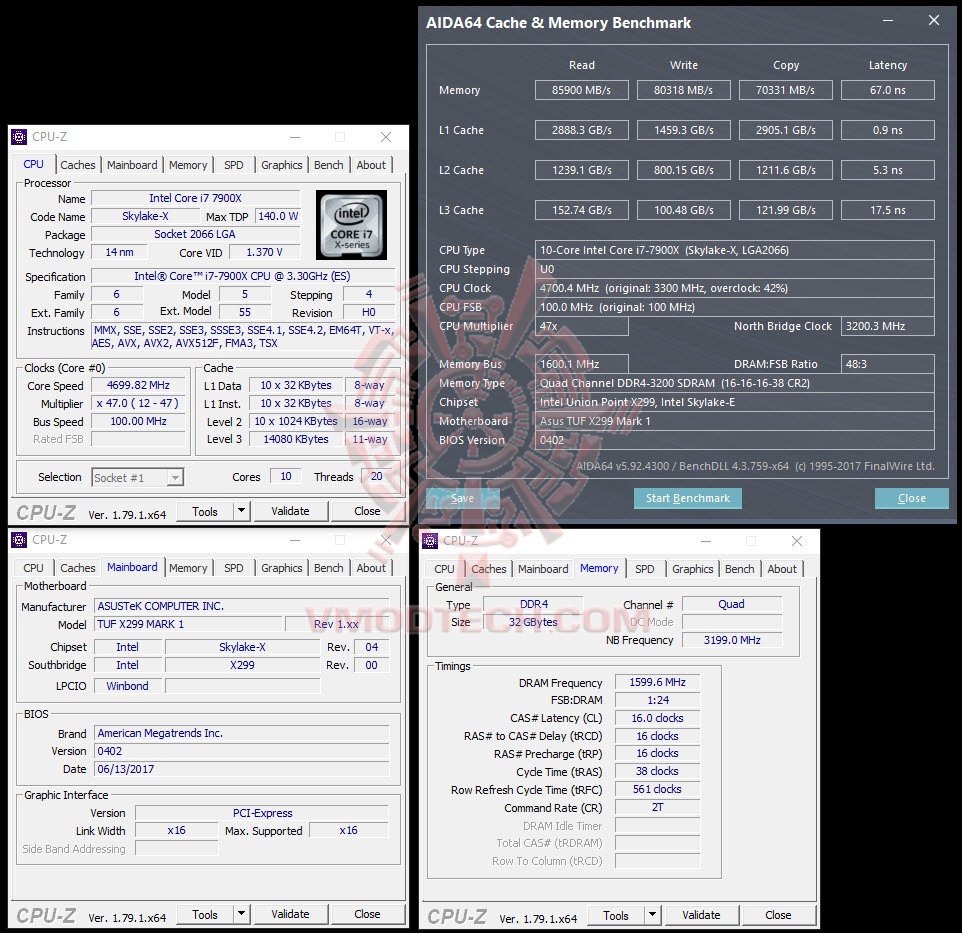Viewport: 962px width, 933px height.
Task: Open About tab in top-left CPU-Z window
Action: coord(371,165)
